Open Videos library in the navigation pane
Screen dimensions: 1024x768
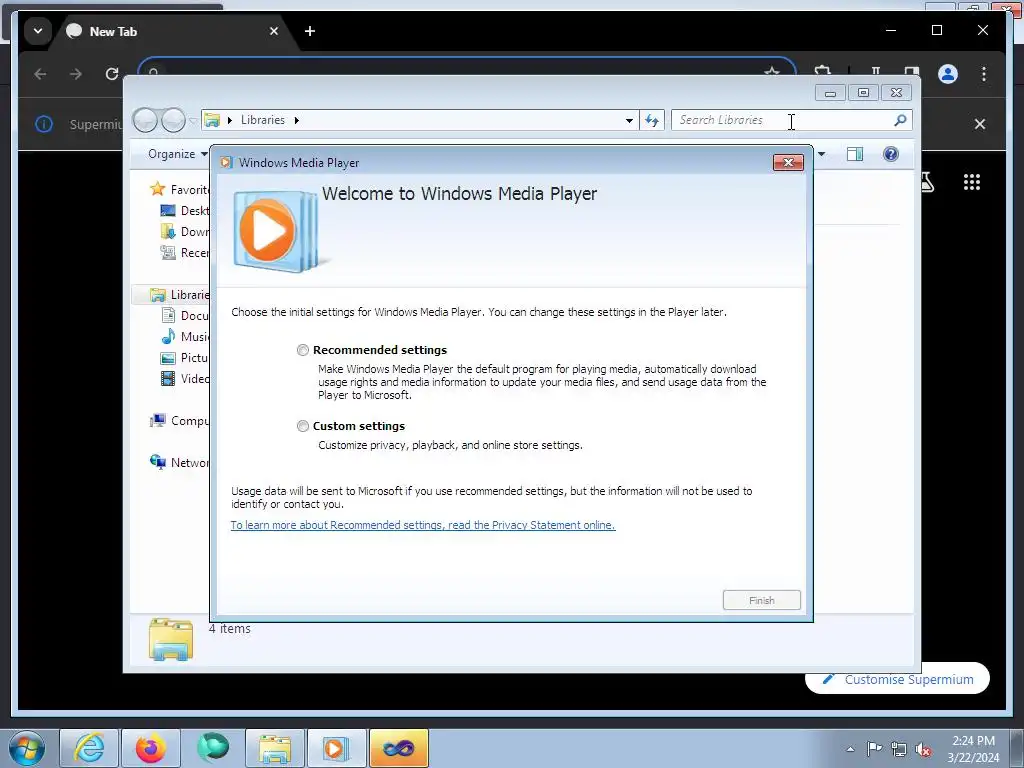coord(185,379)
